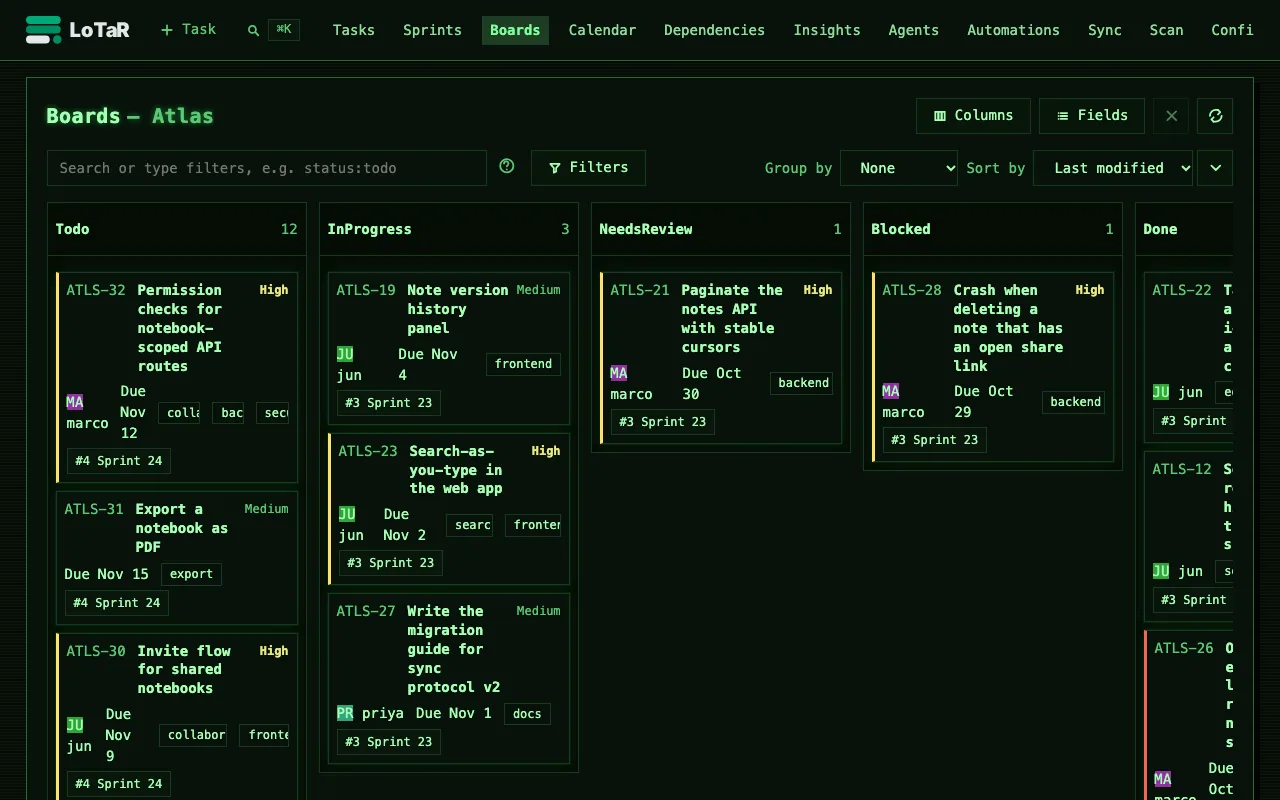Open the Filters panel
The height and width of the screenshot is (800, 1280).
(x=588, y=168)
